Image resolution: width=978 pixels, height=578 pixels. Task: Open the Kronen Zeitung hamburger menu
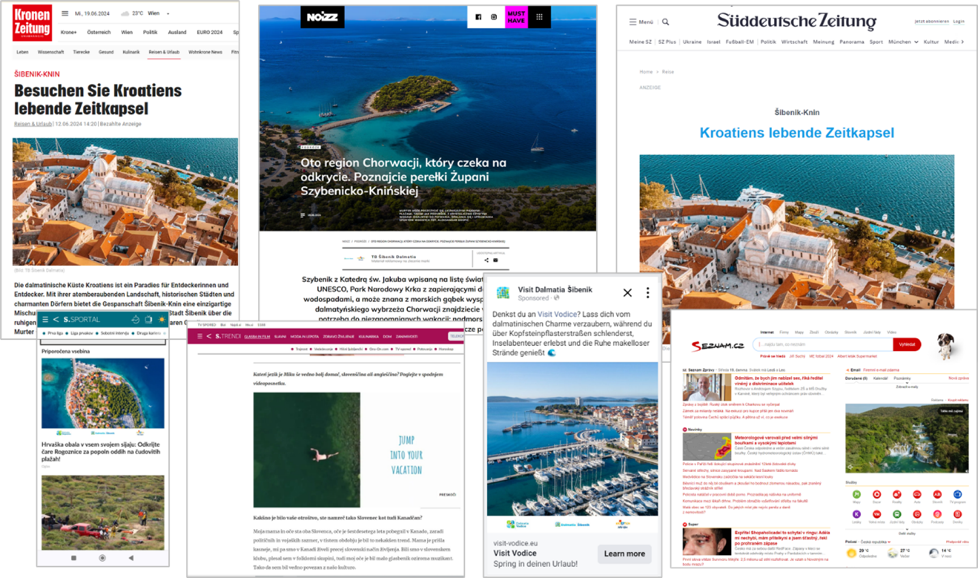tap(65, 13)
